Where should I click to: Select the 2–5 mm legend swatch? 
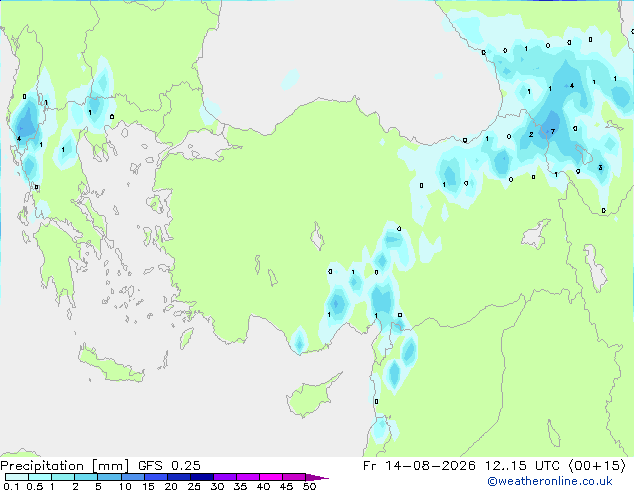pyautogui.click(x=86, y=477)
